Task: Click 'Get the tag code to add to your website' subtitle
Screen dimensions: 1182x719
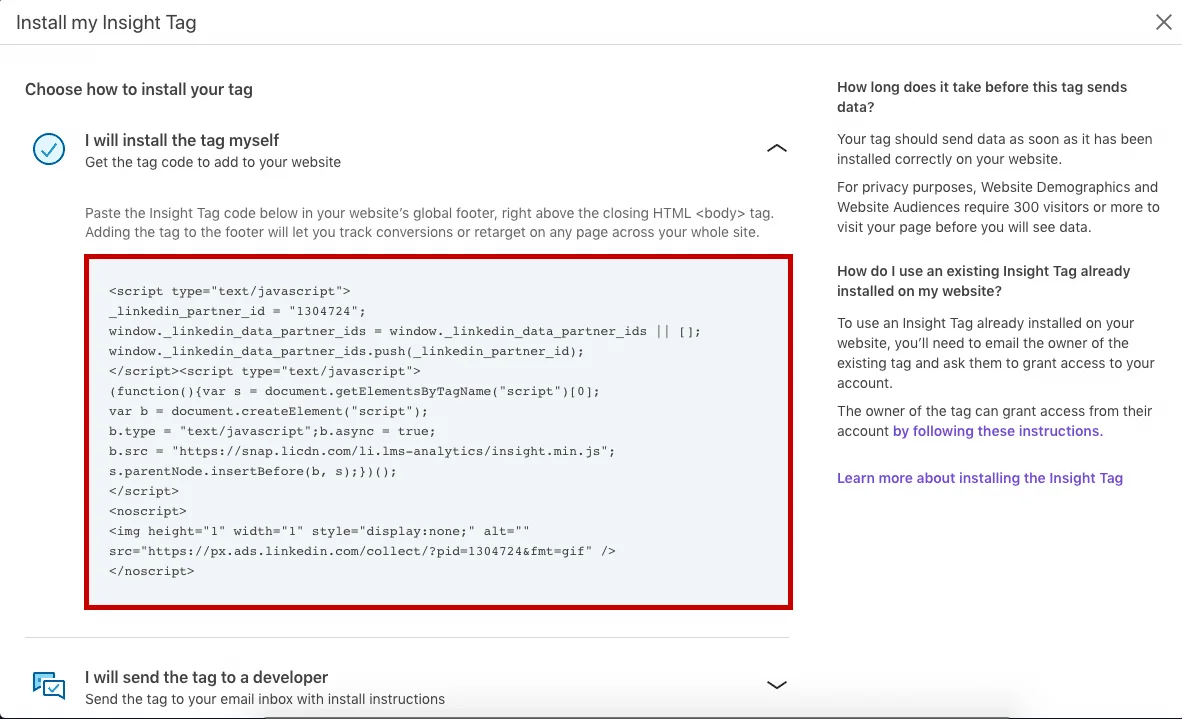Action: click(x=213, y=162)
